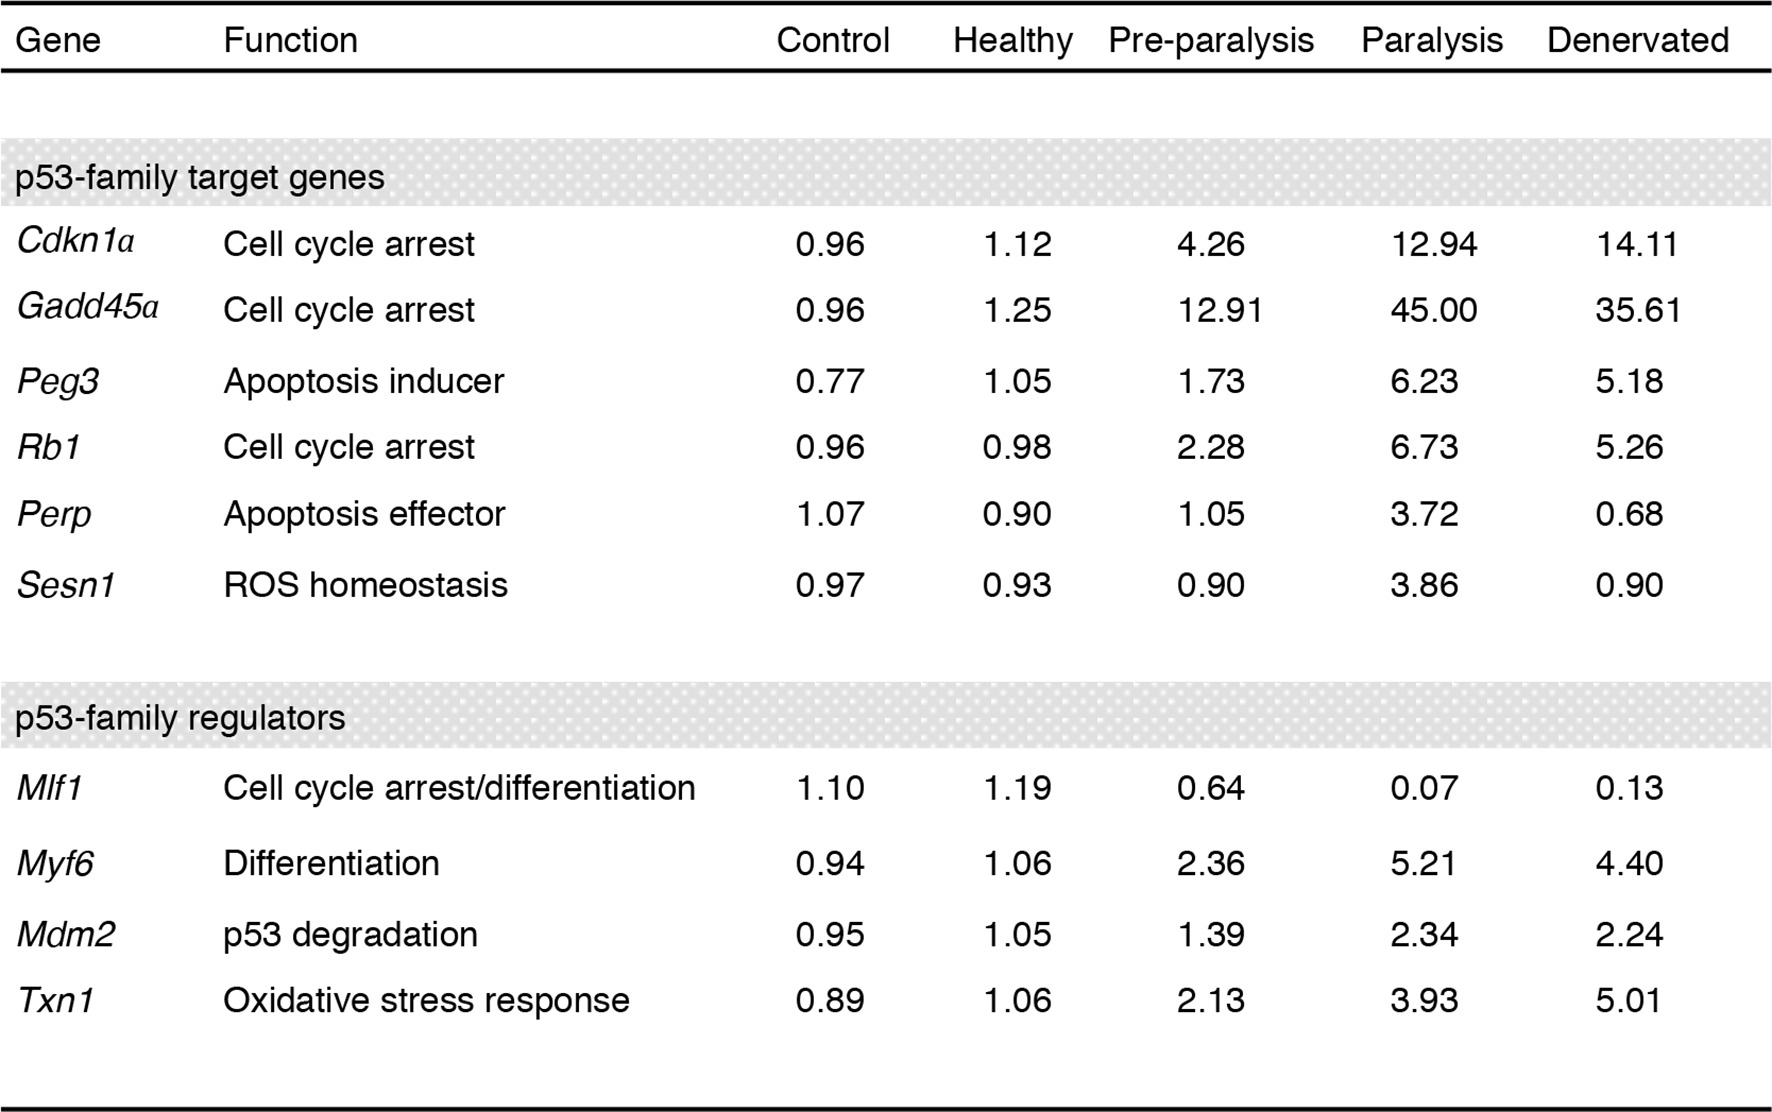Select the Pre-paralysis column header
This screenshot has height=1112, width=1772.
1210,40
